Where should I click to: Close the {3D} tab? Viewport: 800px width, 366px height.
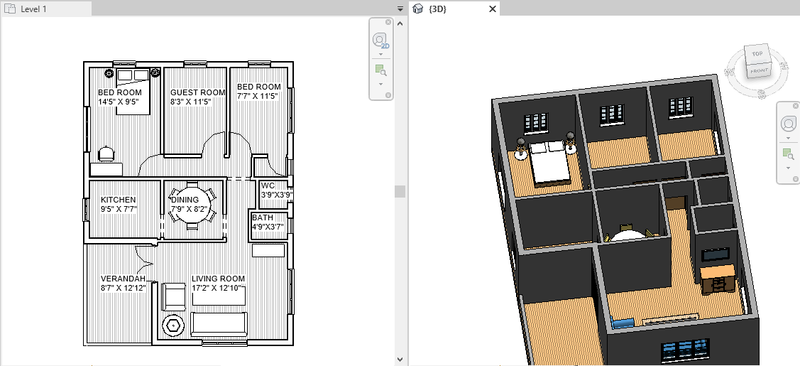492,9
